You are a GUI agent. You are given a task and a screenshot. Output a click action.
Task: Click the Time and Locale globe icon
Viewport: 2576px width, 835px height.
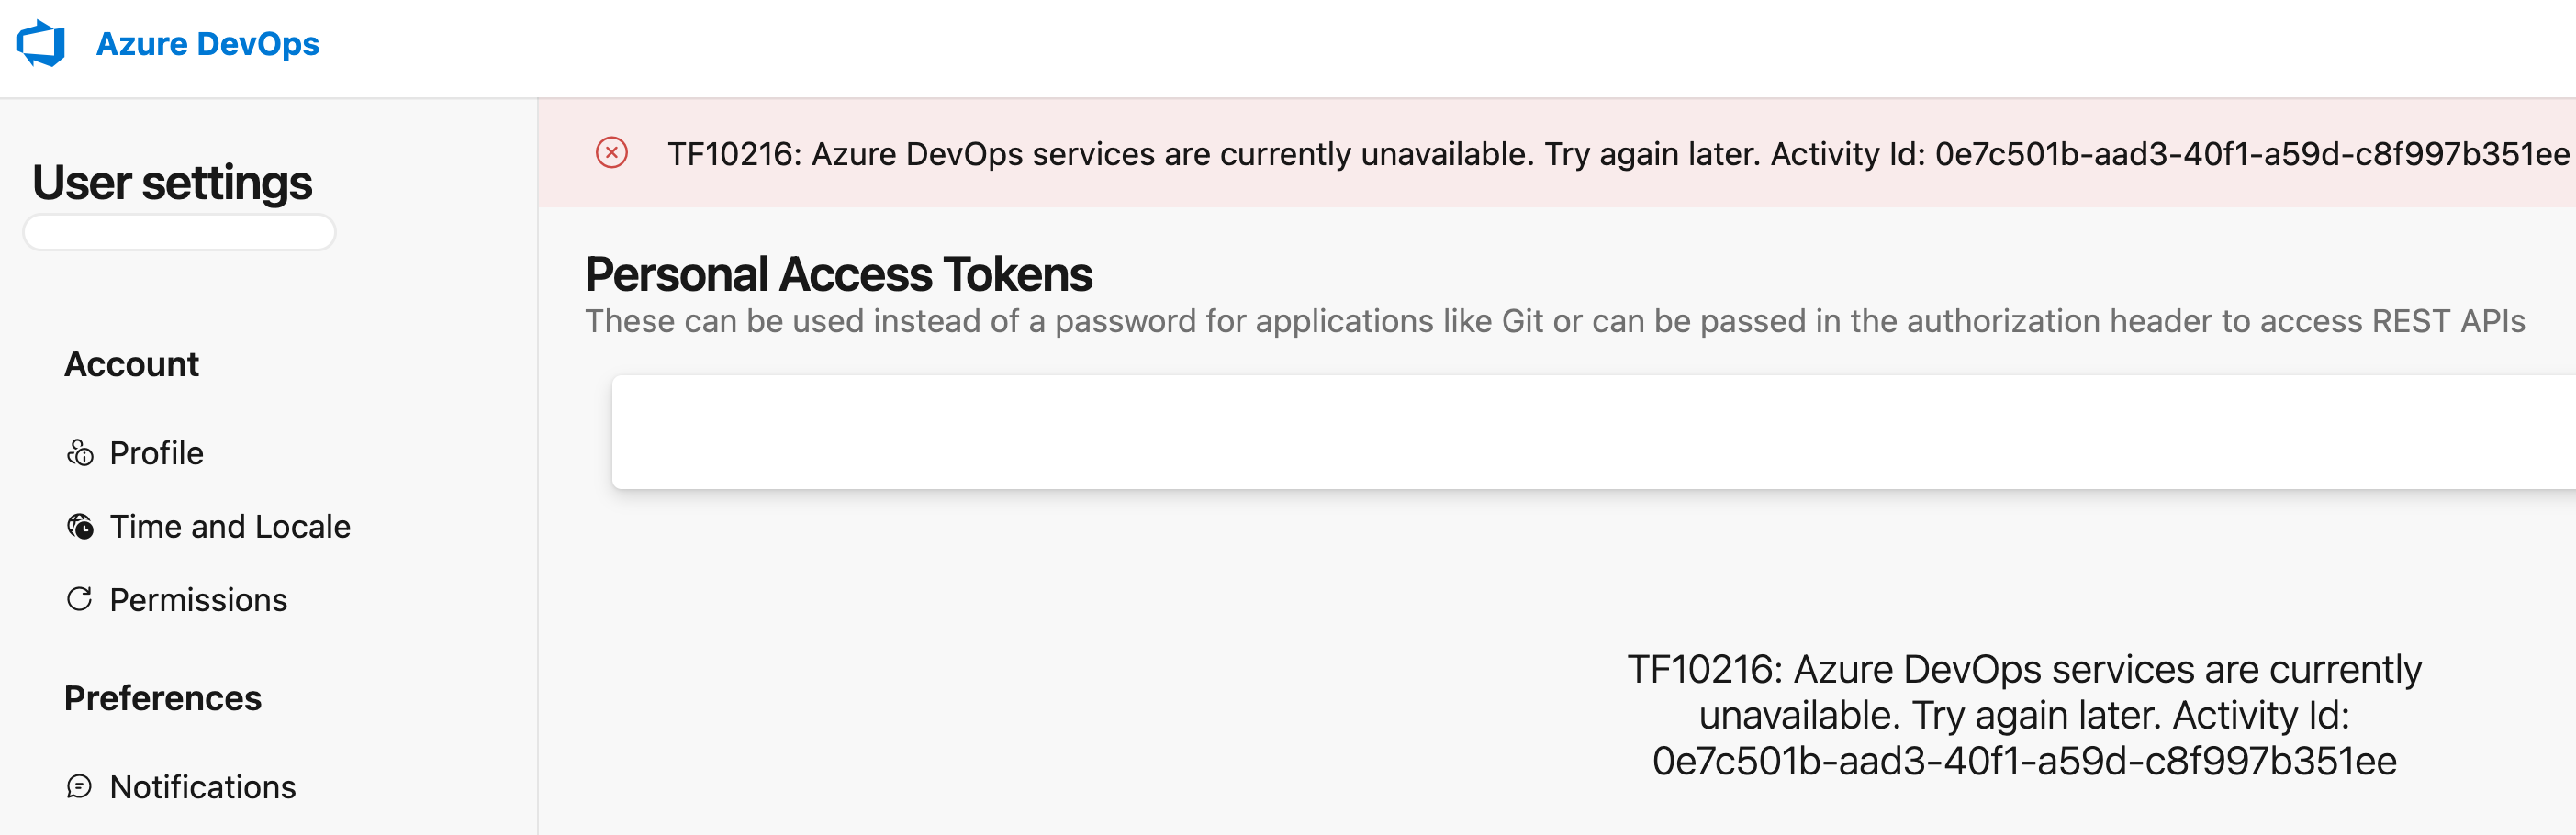[80, 526]
